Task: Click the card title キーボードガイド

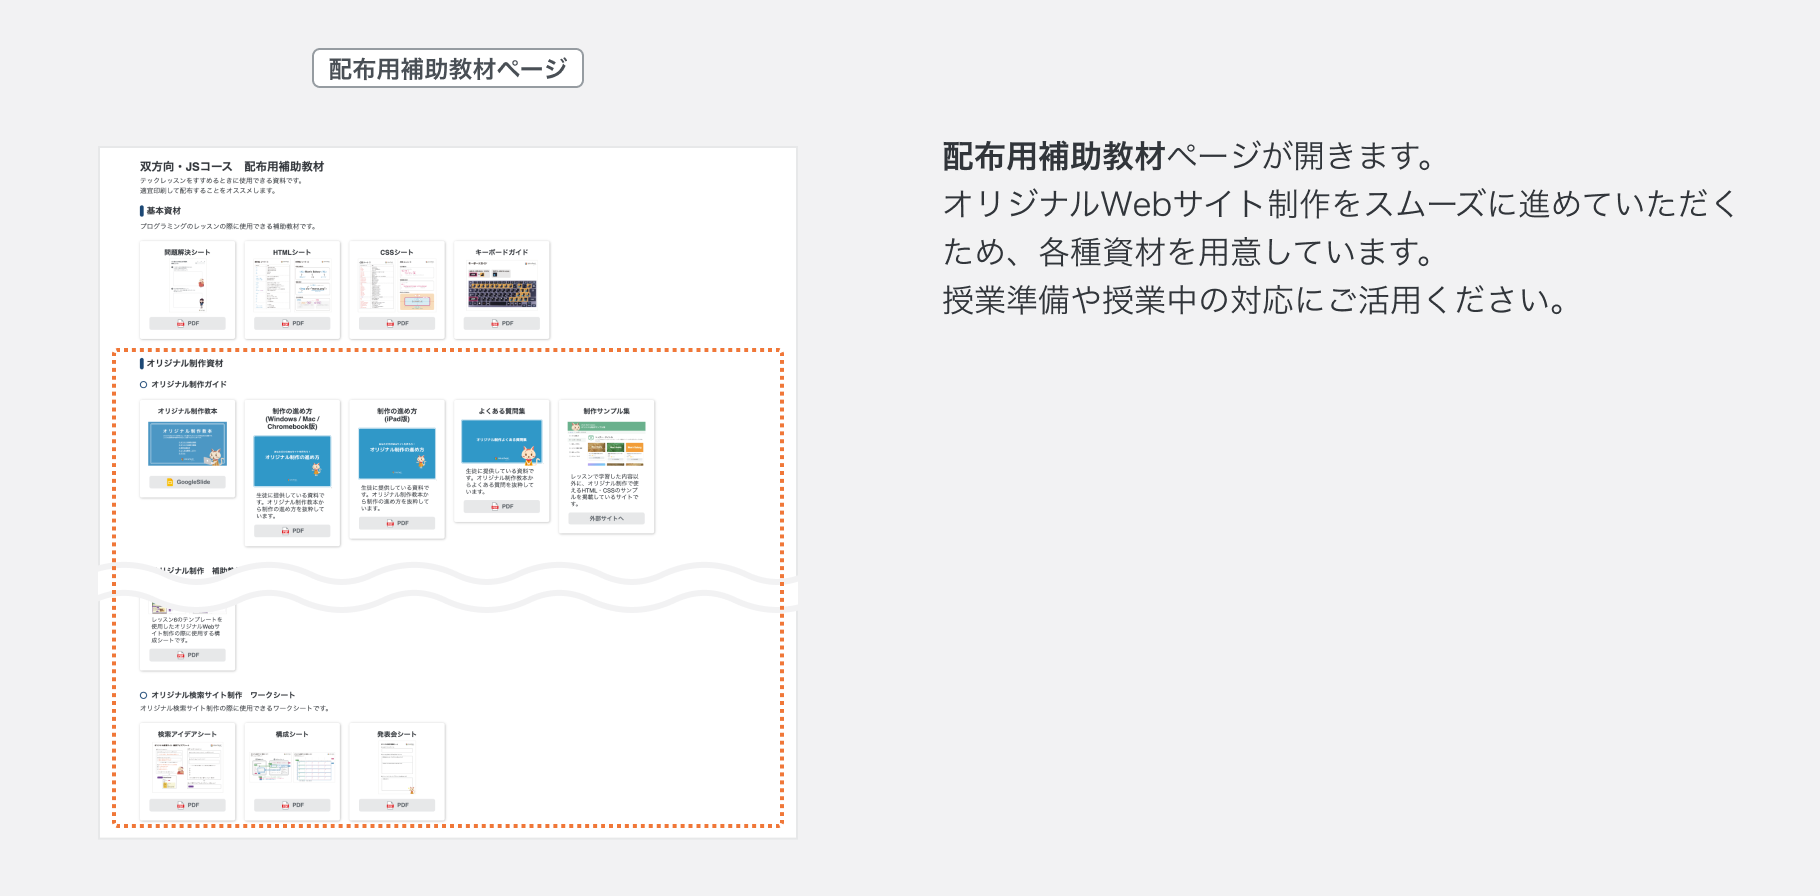Action: [501, 252]
